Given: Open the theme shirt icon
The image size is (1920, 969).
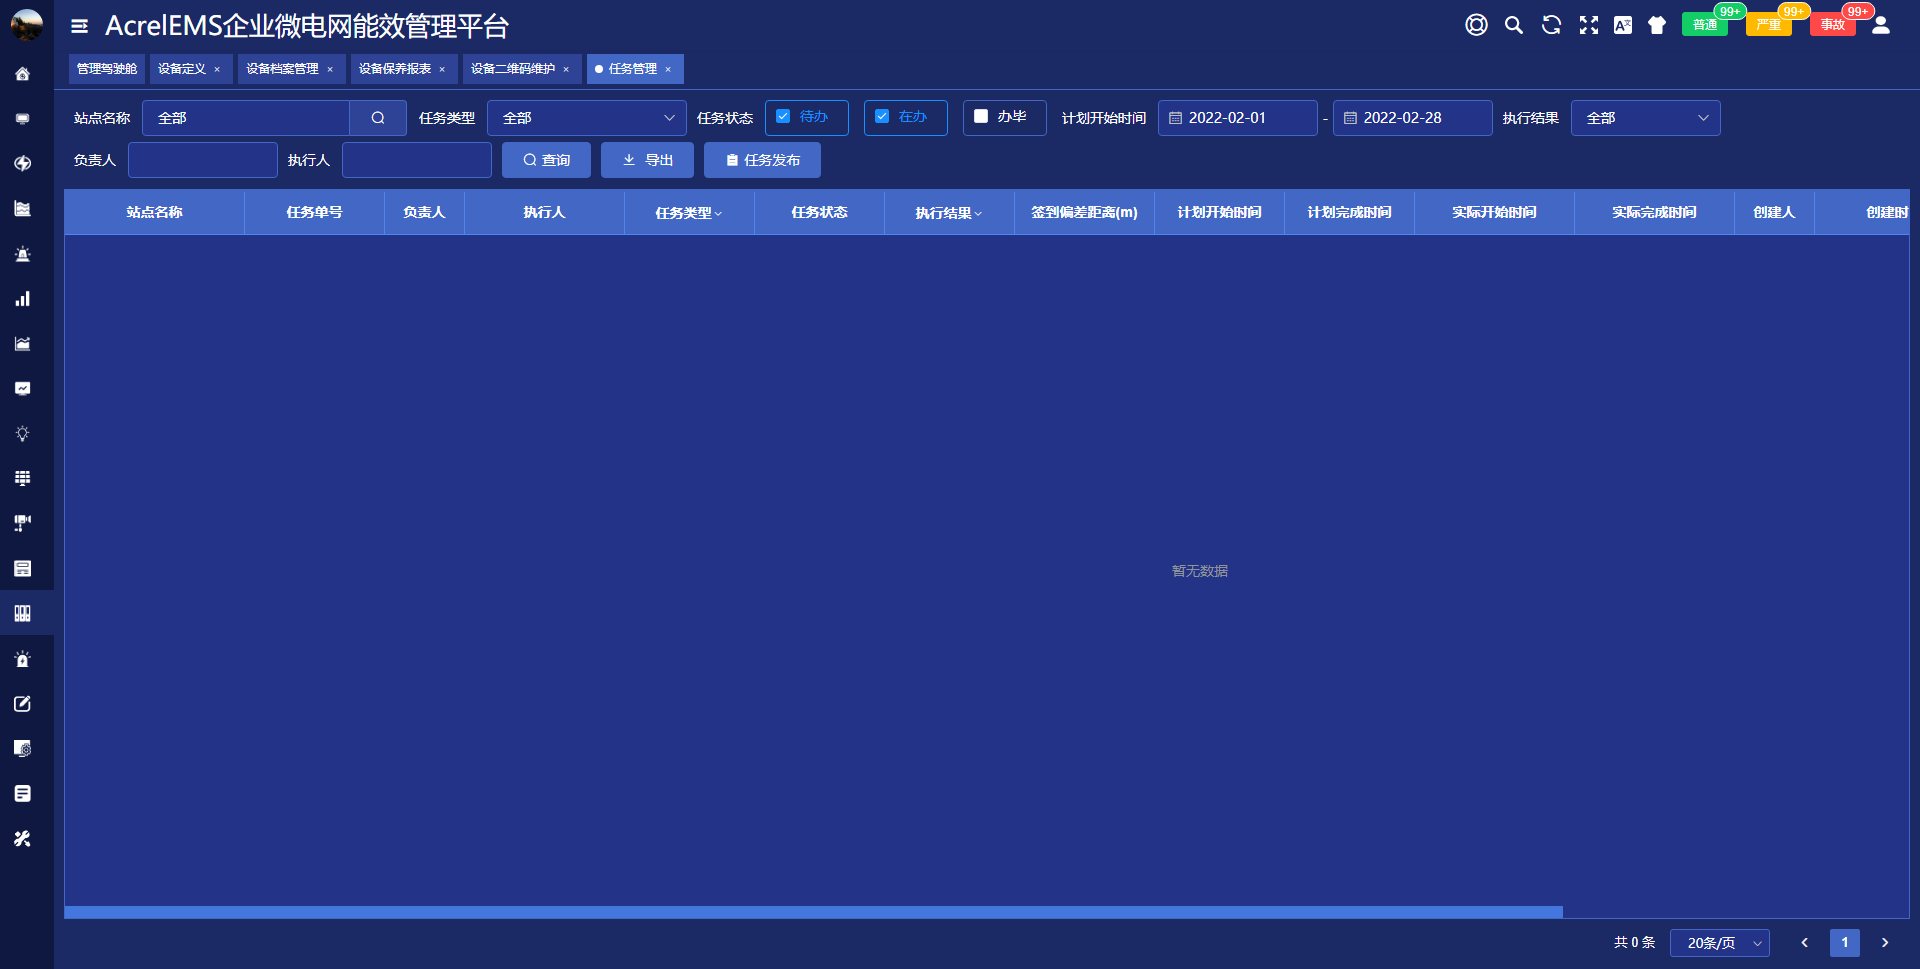Looking at the screenshot, I should tap(1657, 25).
